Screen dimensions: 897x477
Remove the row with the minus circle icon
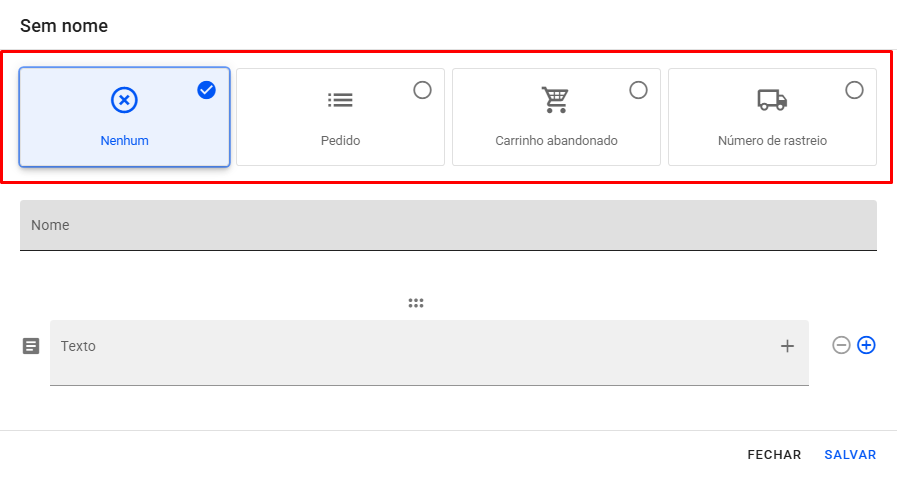click(x=841, y=345)
